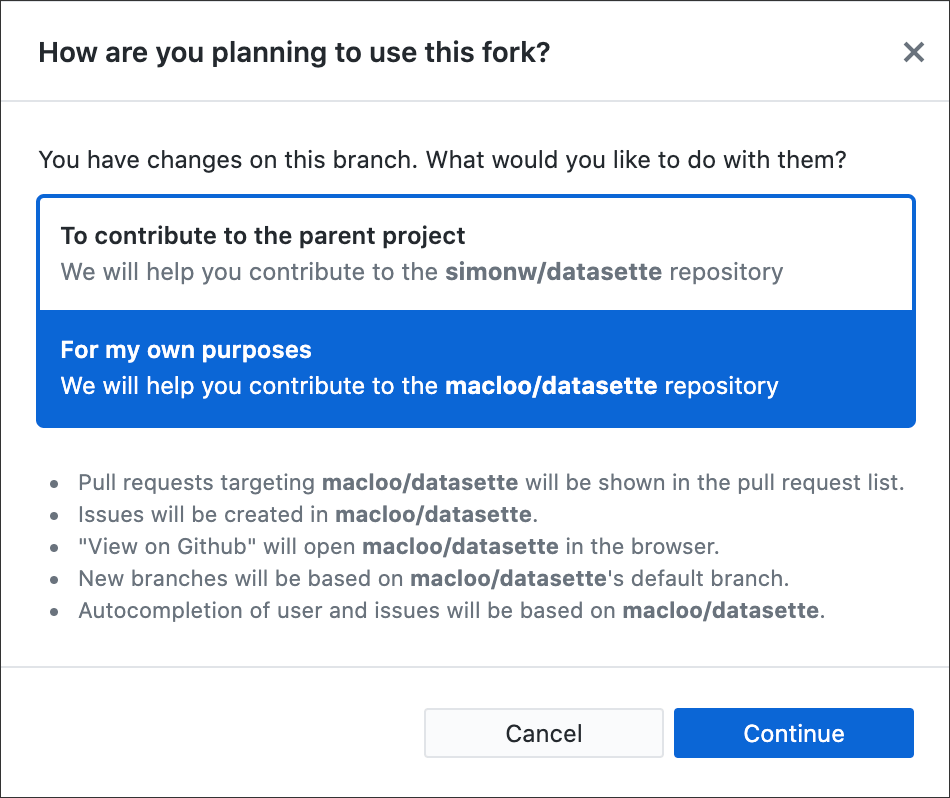Click macloo/datasette in the "View on Github" bullet

[460, 547]
